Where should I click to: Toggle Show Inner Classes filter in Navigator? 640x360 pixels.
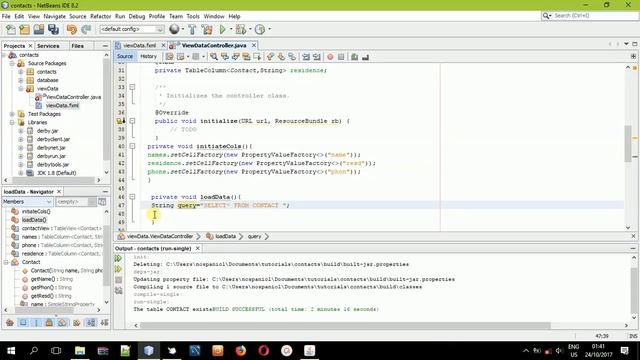pos(62,322)
